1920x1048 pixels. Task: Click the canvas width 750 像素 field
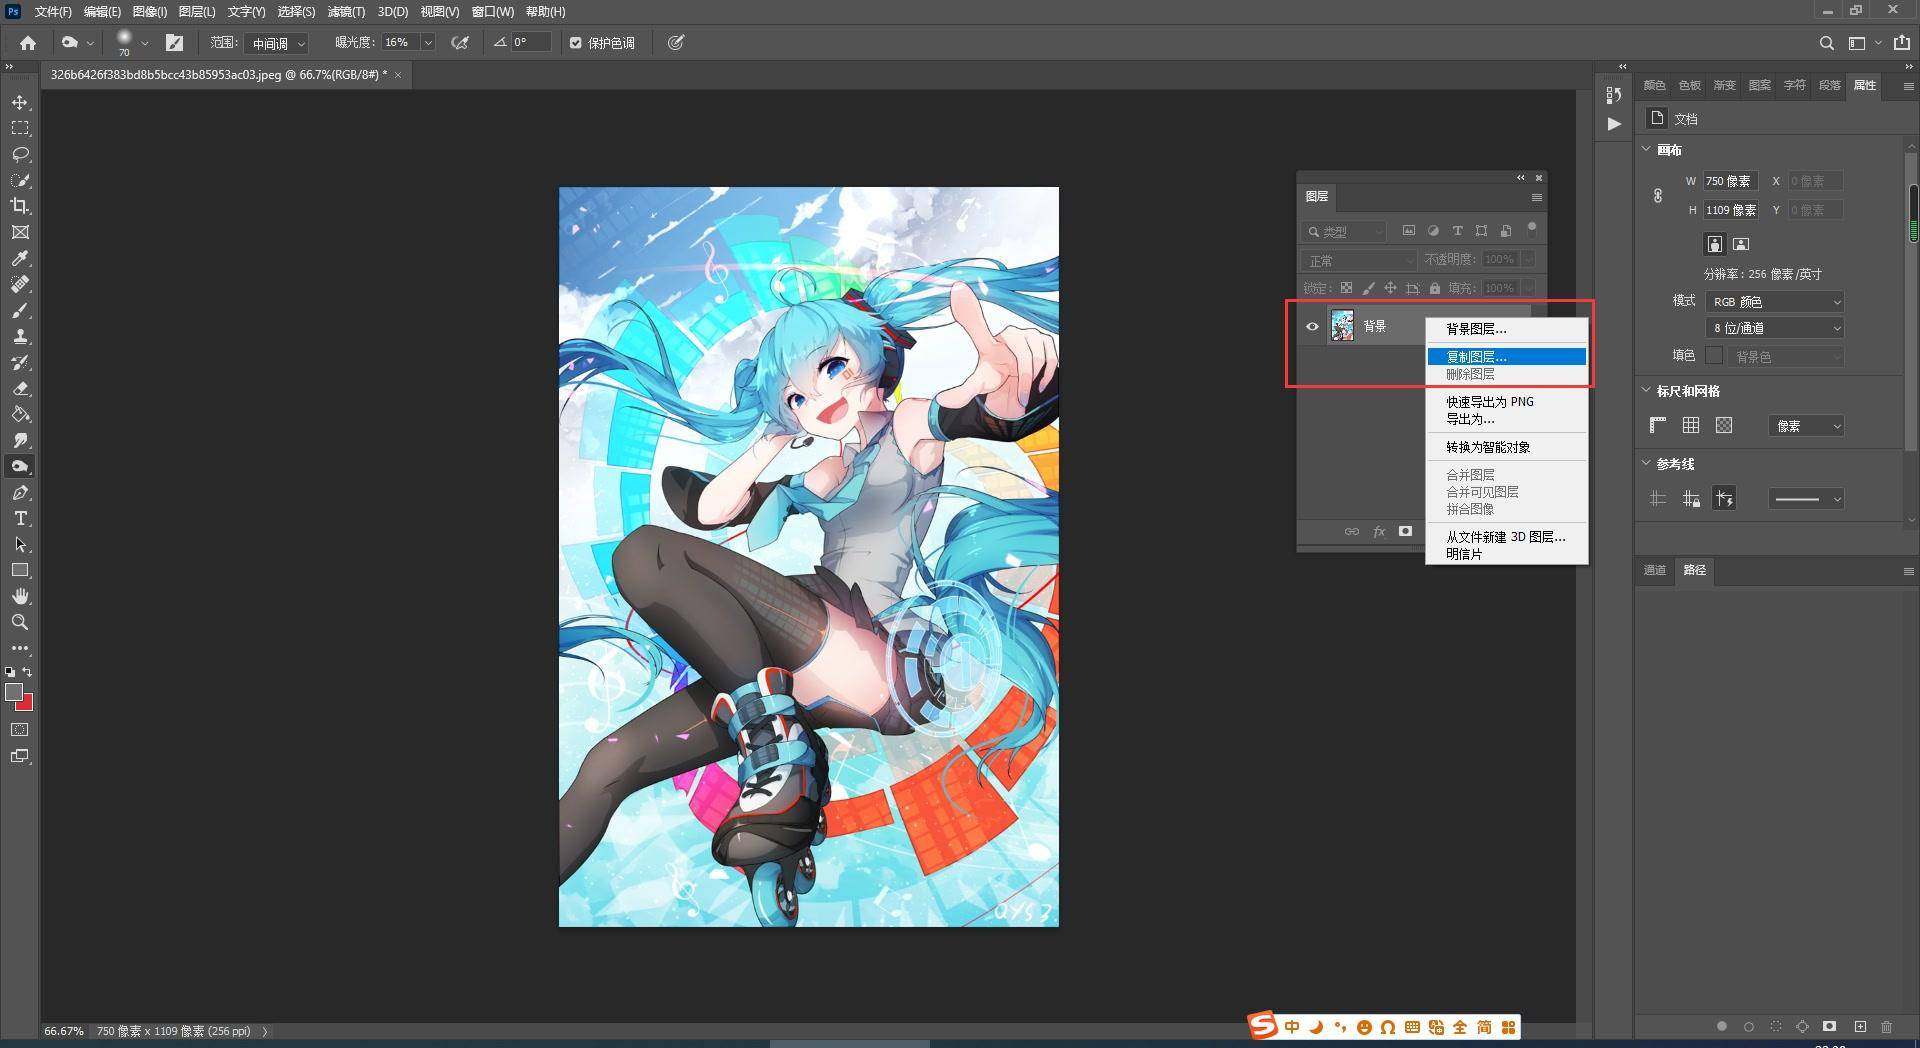pos(1730,181)
